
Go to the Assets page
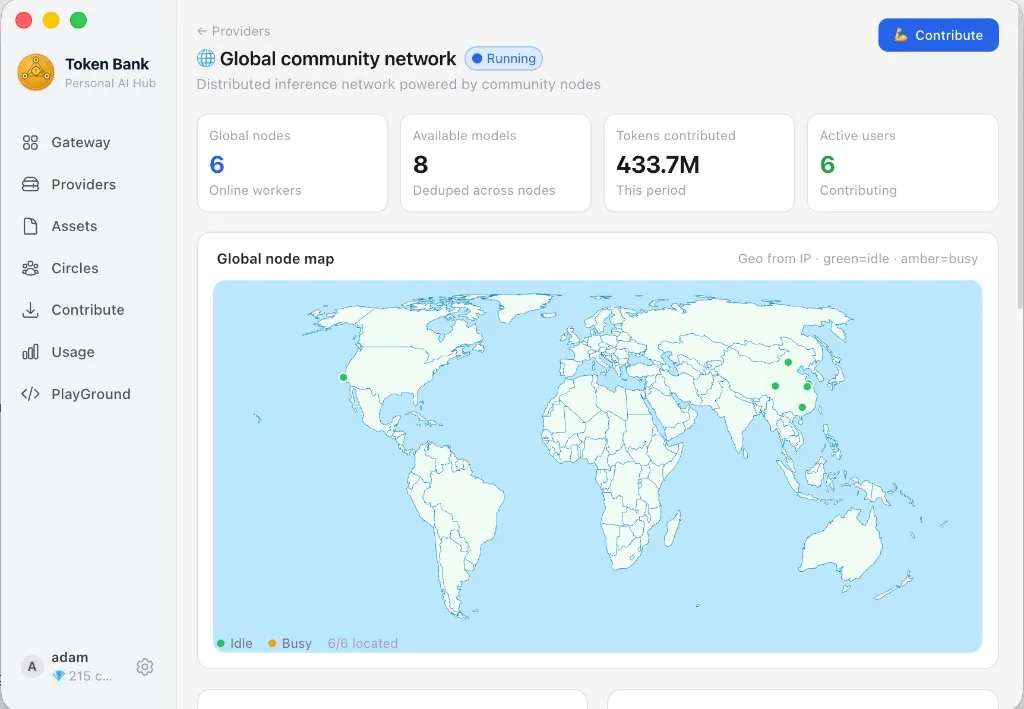pyautogui.click(x=89, y=227)
